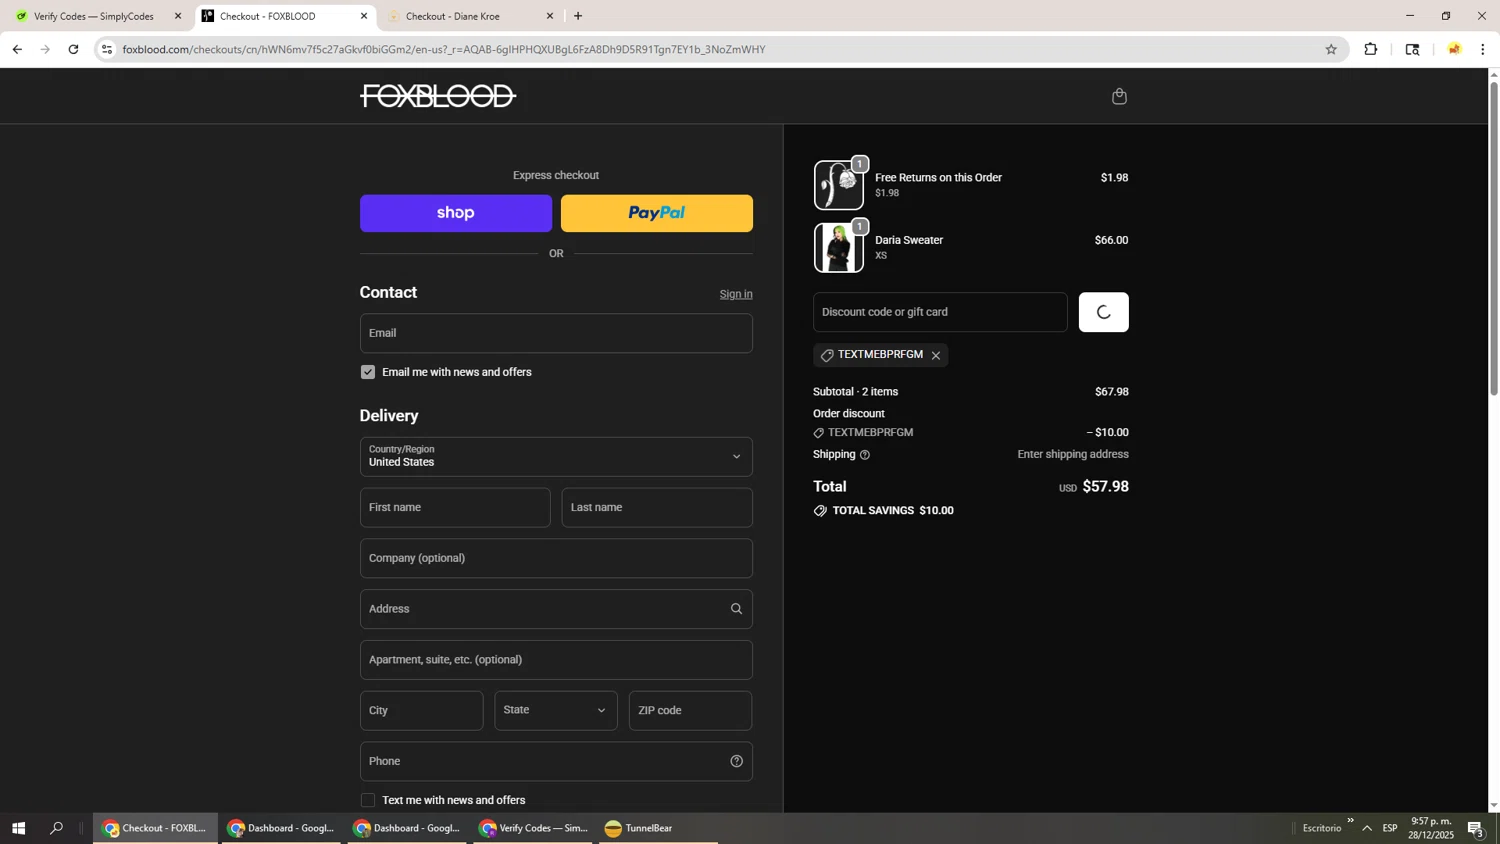The width and height of the screenshot is (1500, 844).
Task: Open the Country/Region dropdown
Action: click(556, 456)
